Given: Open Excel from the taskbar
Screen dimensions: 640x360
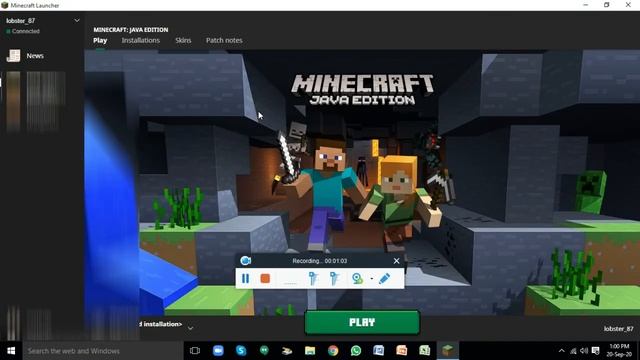Looking at the screenshot, I should (x=424, y=350).
